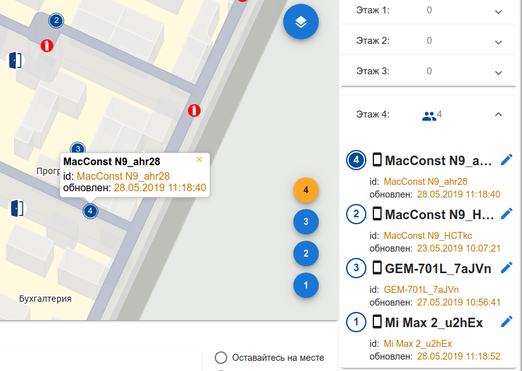Click the orange floor 4 button
The width and height of the screenshot is (522, 371).
(x=306, y=190)
